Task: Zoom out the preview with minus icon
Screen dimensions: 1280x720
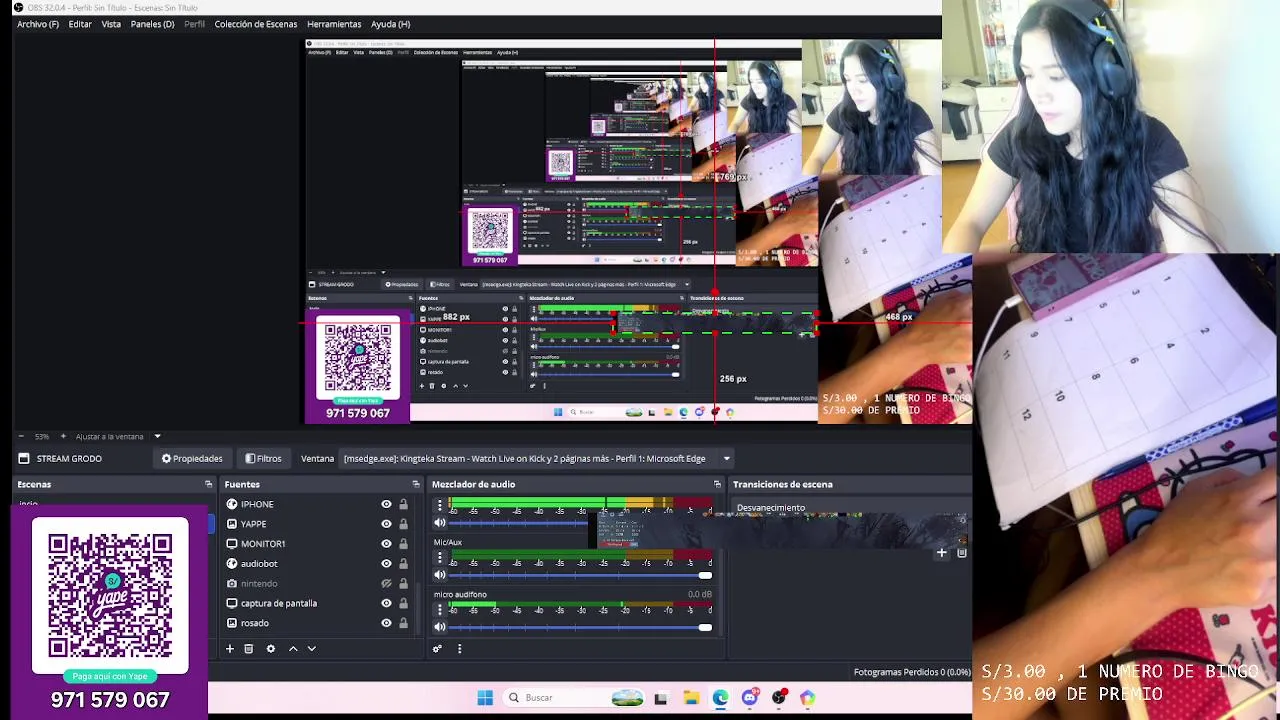Action: (x=19, y=436)
